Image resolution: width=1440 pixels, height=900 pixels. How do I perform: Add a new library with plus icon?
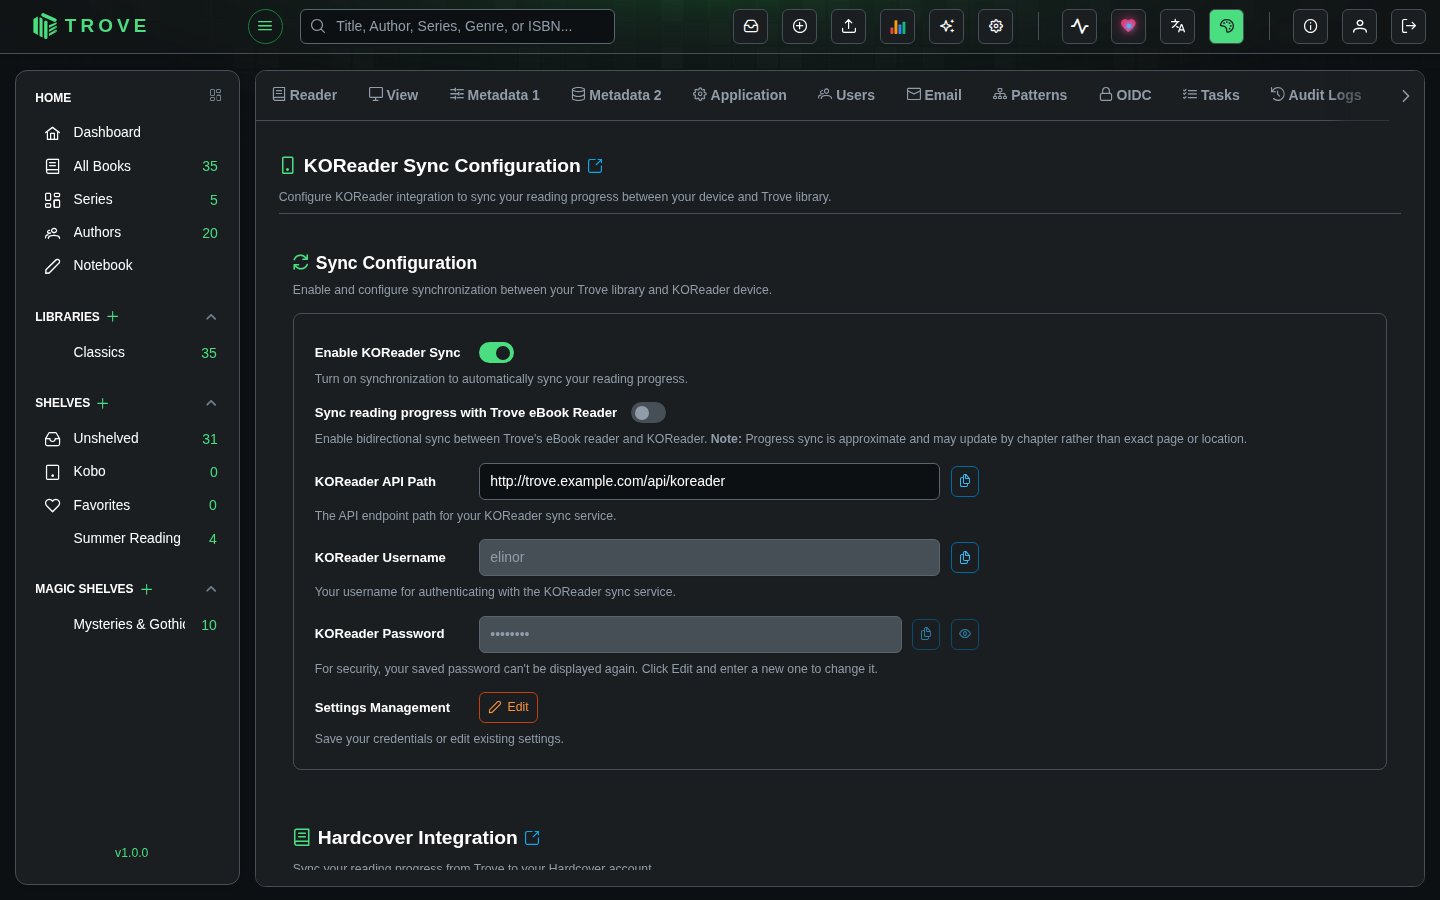tap(113, 316)
